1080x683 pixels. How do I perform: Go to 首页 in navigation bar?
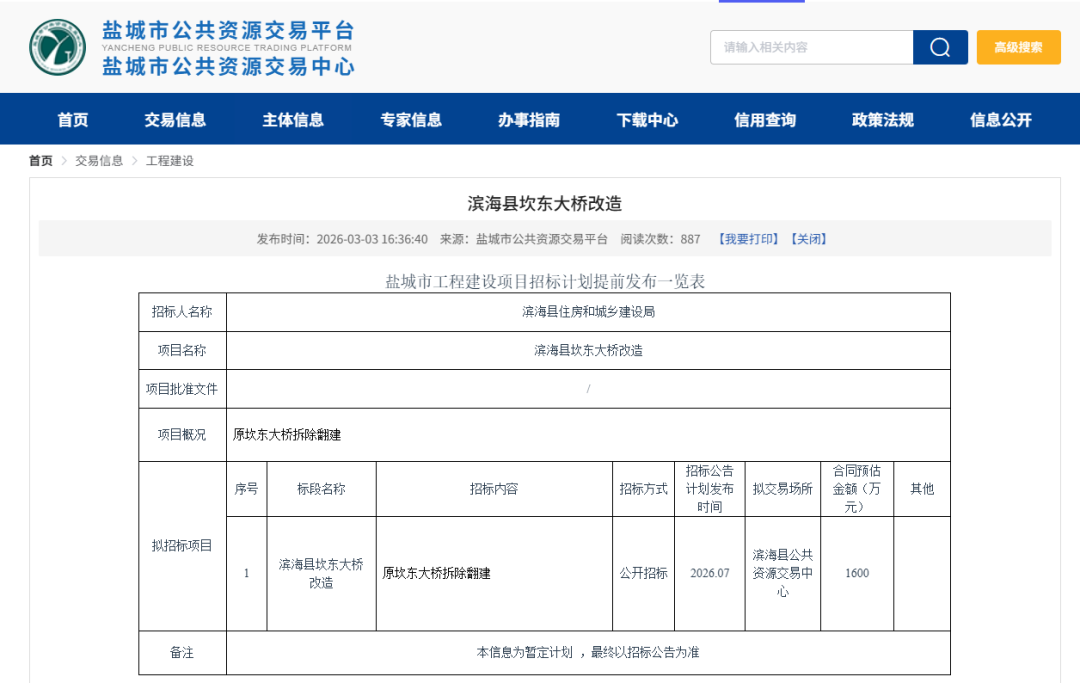73,120
